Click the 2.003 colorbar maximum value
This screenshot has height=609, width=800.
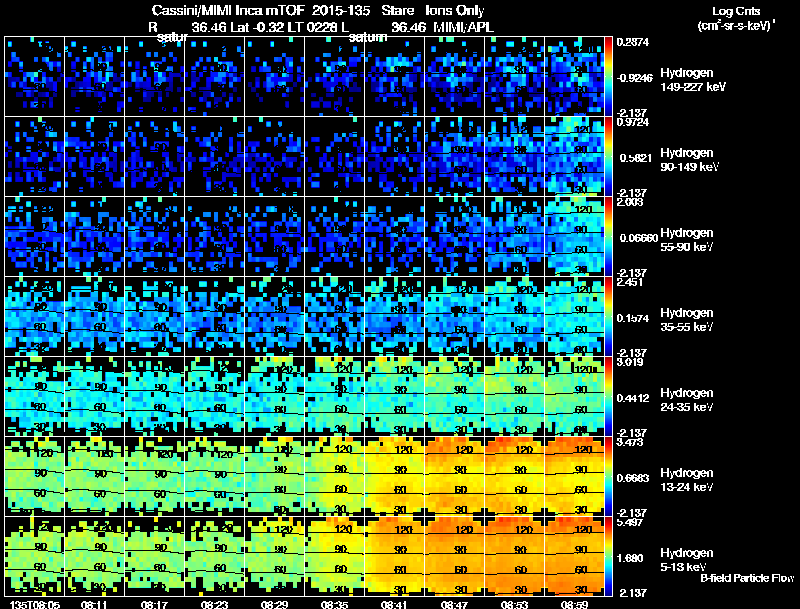(630, 202)
